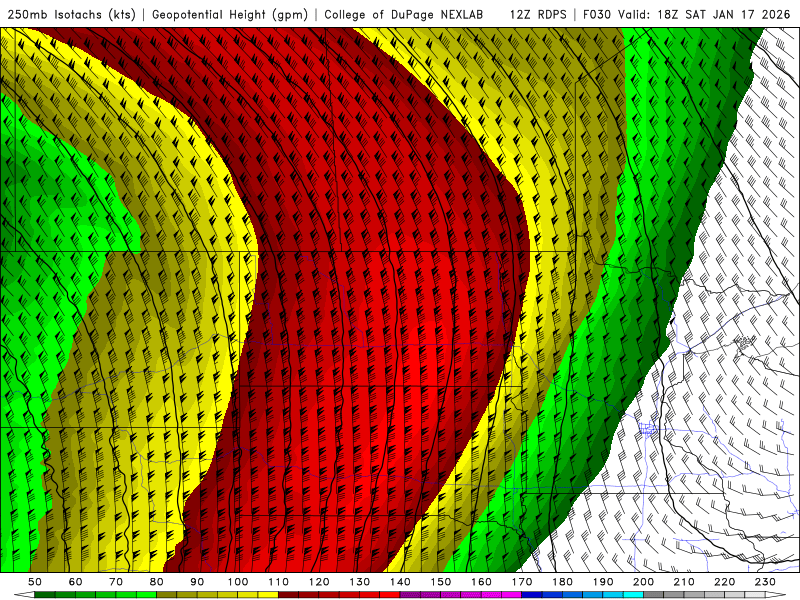800x600 pixels.
Task: Click the '60' color scale label
Action: click(x=76, y=582)
